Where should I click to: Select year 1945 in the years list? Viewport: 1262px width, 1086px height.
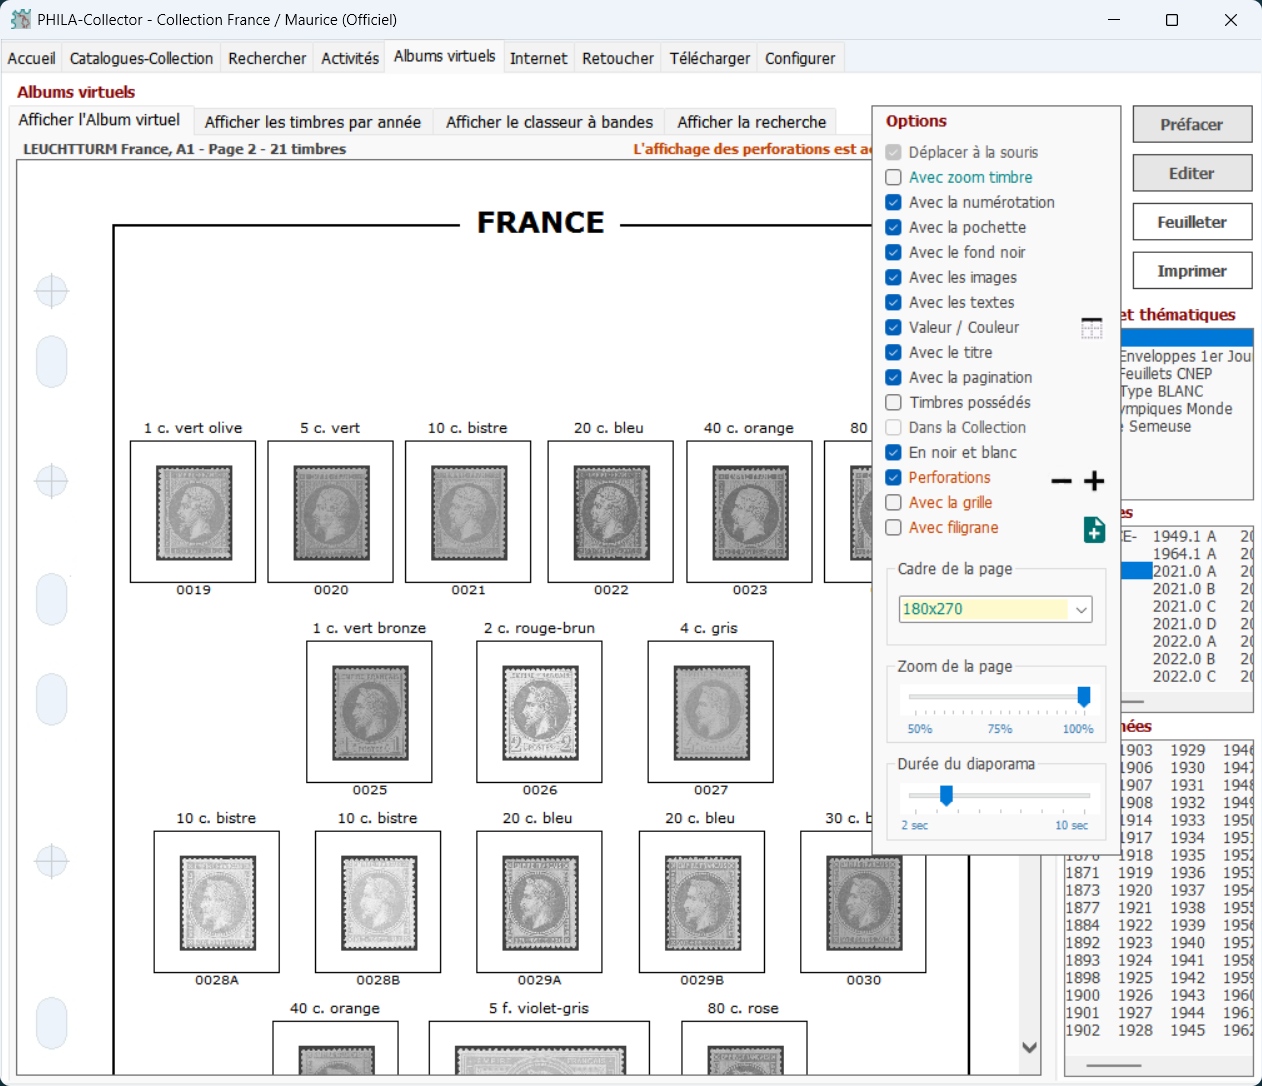tap(1187, 1030)
